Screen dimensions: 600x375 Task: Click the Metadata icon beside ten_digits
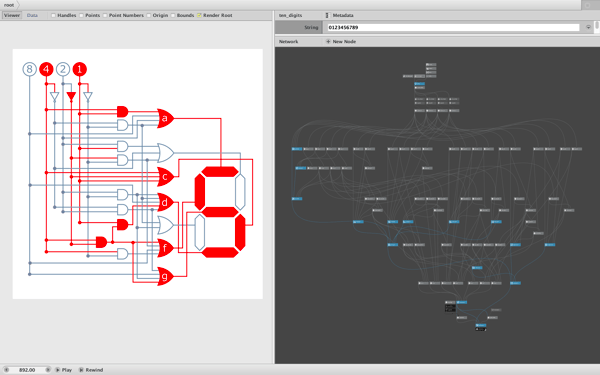[x=327, y=15]
